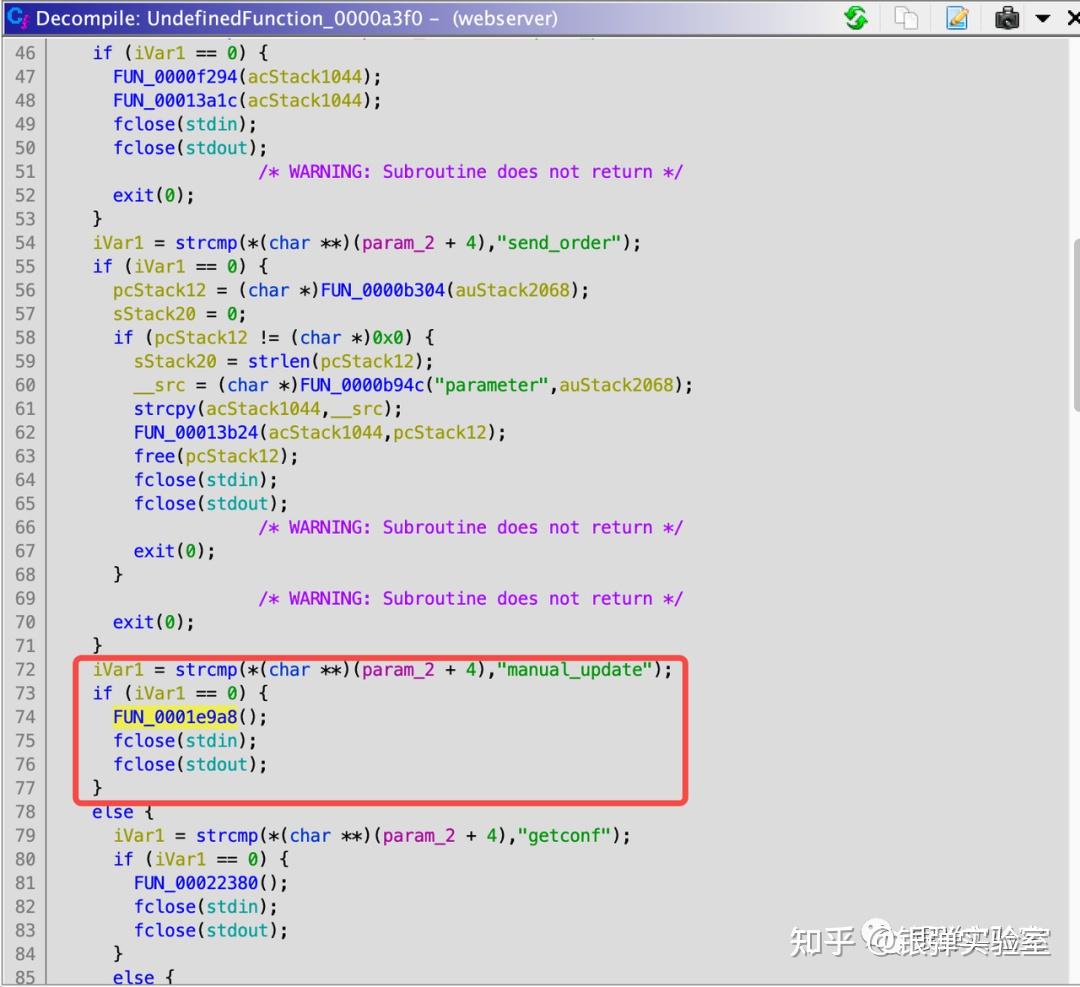Click the copy to clipboard icon
This screenshot has height=987, width=1080.
[906, 18]
